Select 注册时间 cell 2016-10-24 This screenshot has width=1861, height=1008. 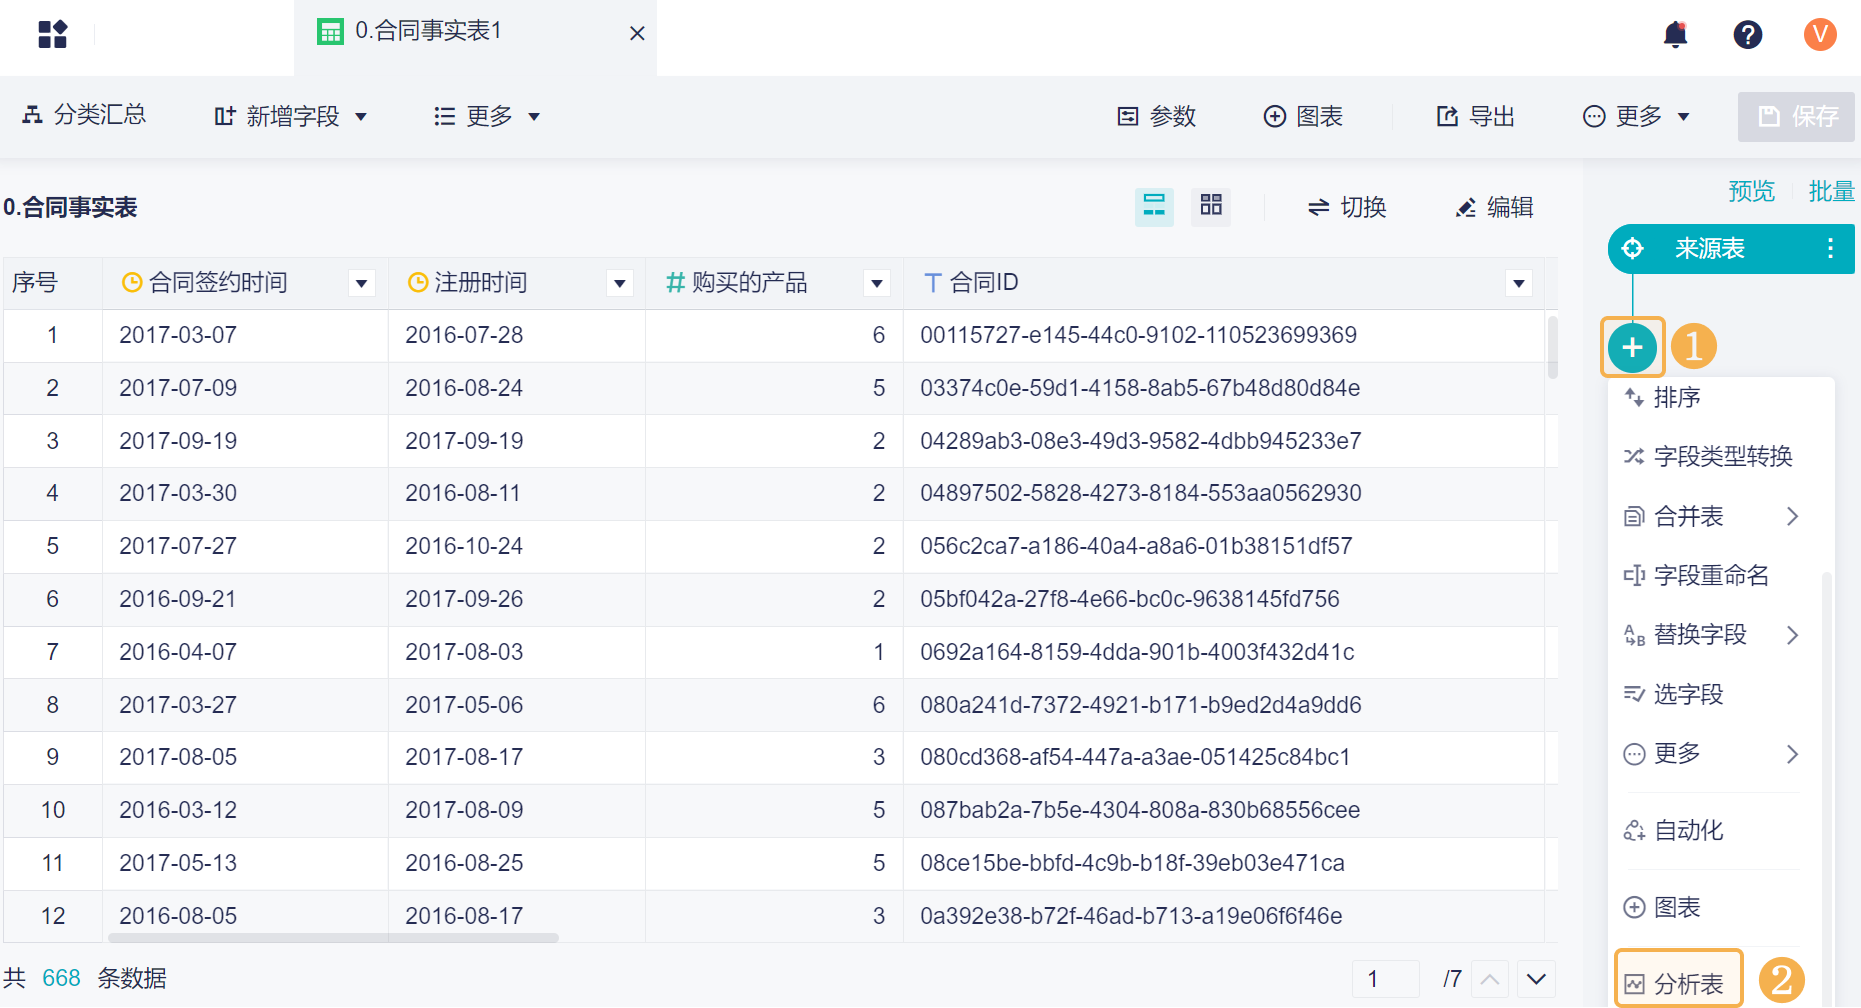point(517,546)
